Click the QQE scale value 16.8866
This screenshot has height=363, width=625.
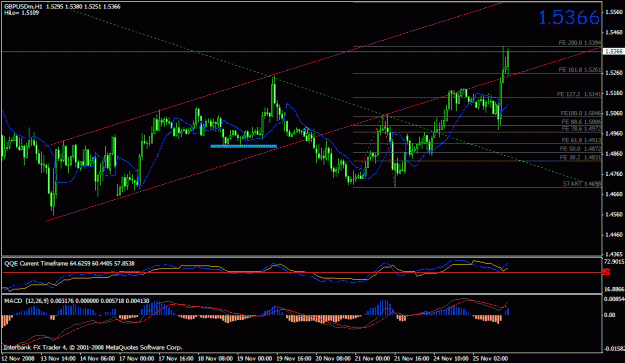[614, 290]
